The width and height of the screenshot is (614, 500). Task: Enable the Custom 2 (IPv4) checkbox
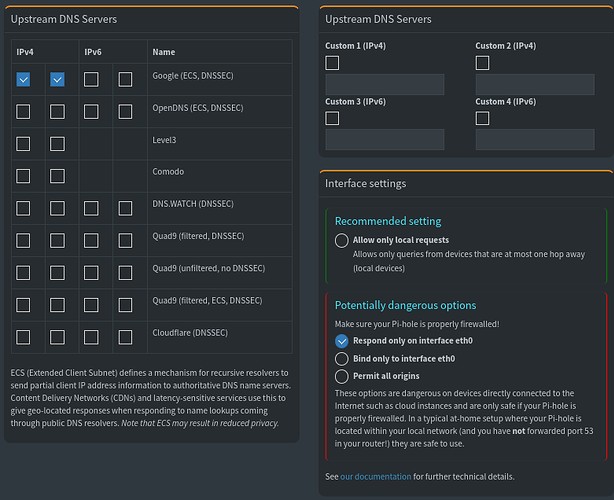(483, 63)
